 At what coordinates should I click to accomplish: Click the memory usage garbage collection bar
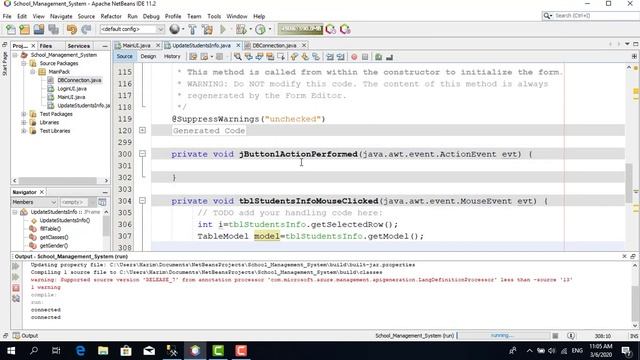(x=300, y=29)
